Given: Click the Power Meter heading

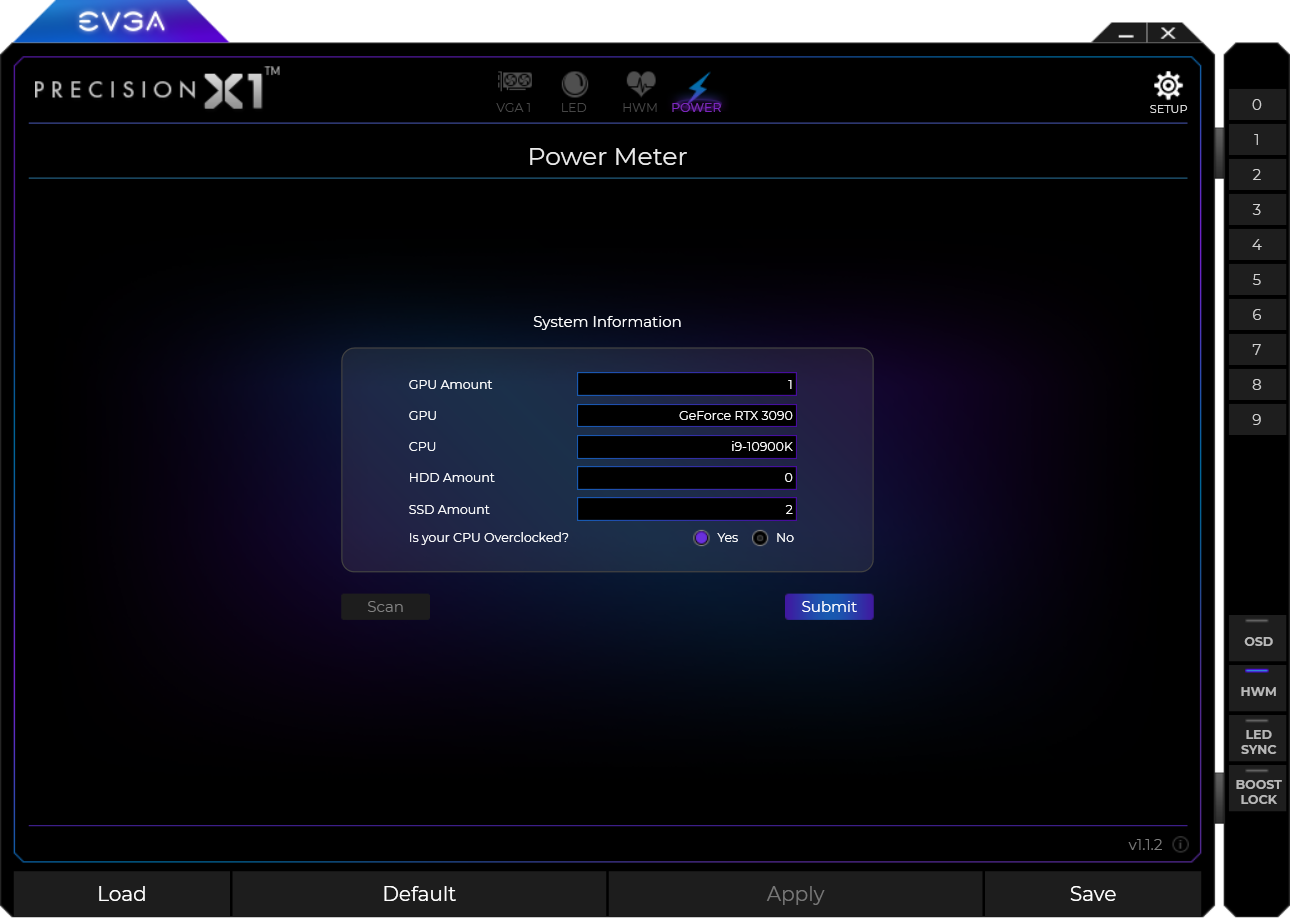Looking at the screenshot, I should click(x=607, y=157).
